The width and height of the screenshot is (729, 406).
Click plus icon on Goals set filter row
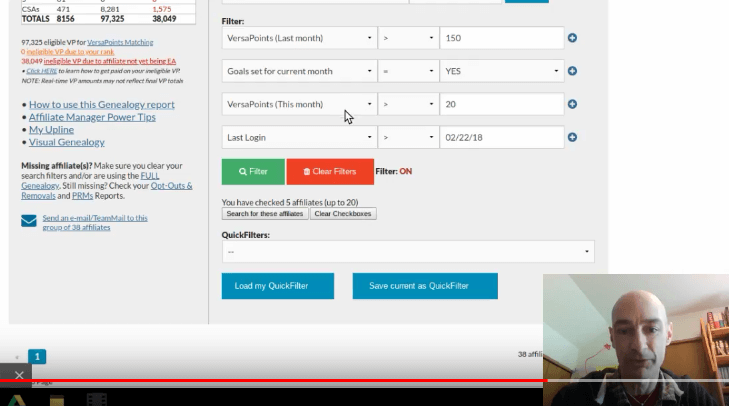(x=573, y=71)
